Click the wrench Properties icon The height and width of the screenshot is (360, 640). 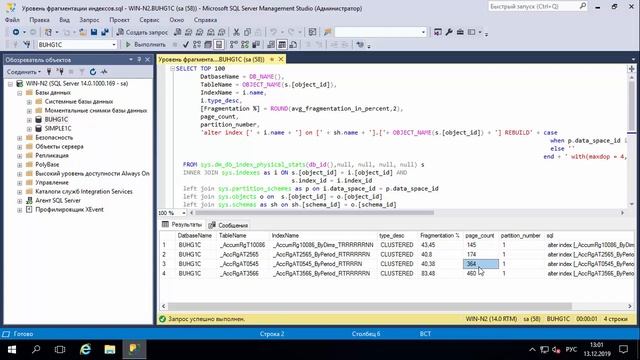coord(449,32)
